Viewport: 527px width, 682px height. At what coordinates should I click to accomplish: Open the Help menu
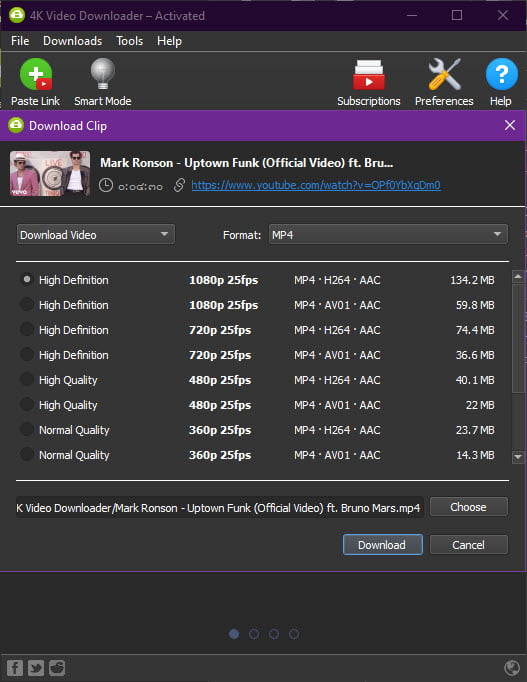pyautogui.click(x=169, y=41)
